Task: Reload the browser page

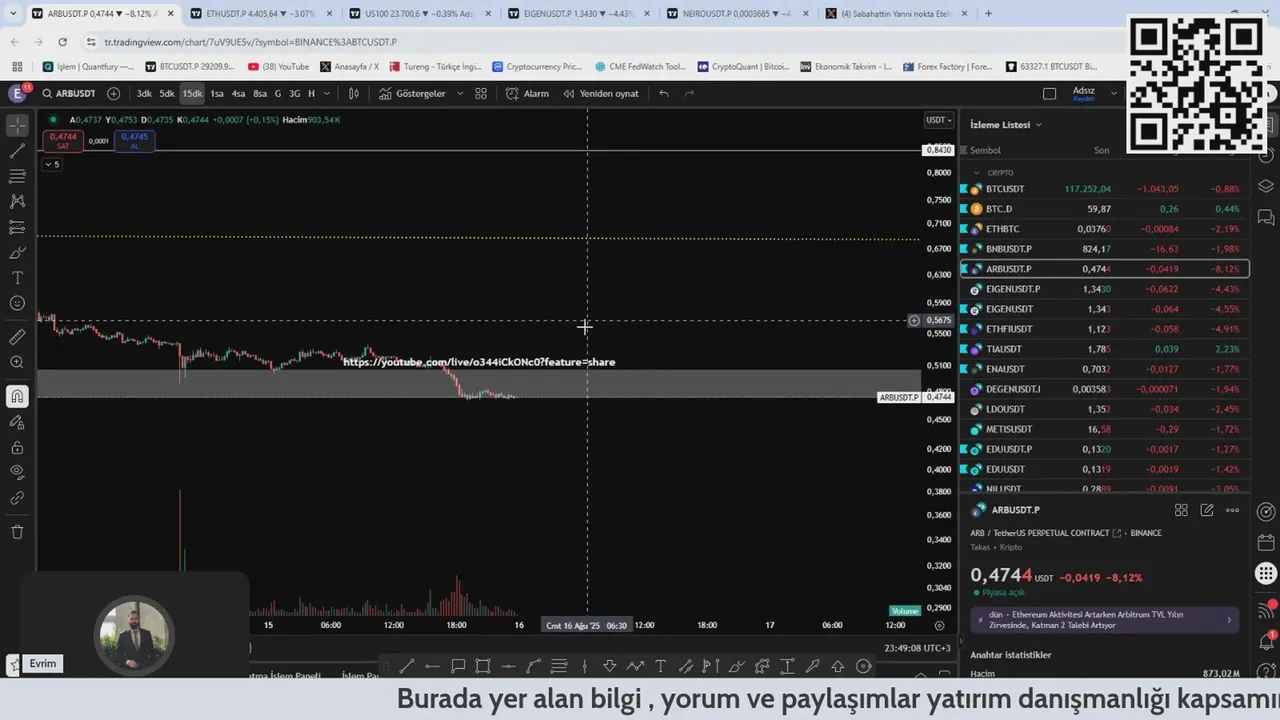Action: [x=62, y=42]
